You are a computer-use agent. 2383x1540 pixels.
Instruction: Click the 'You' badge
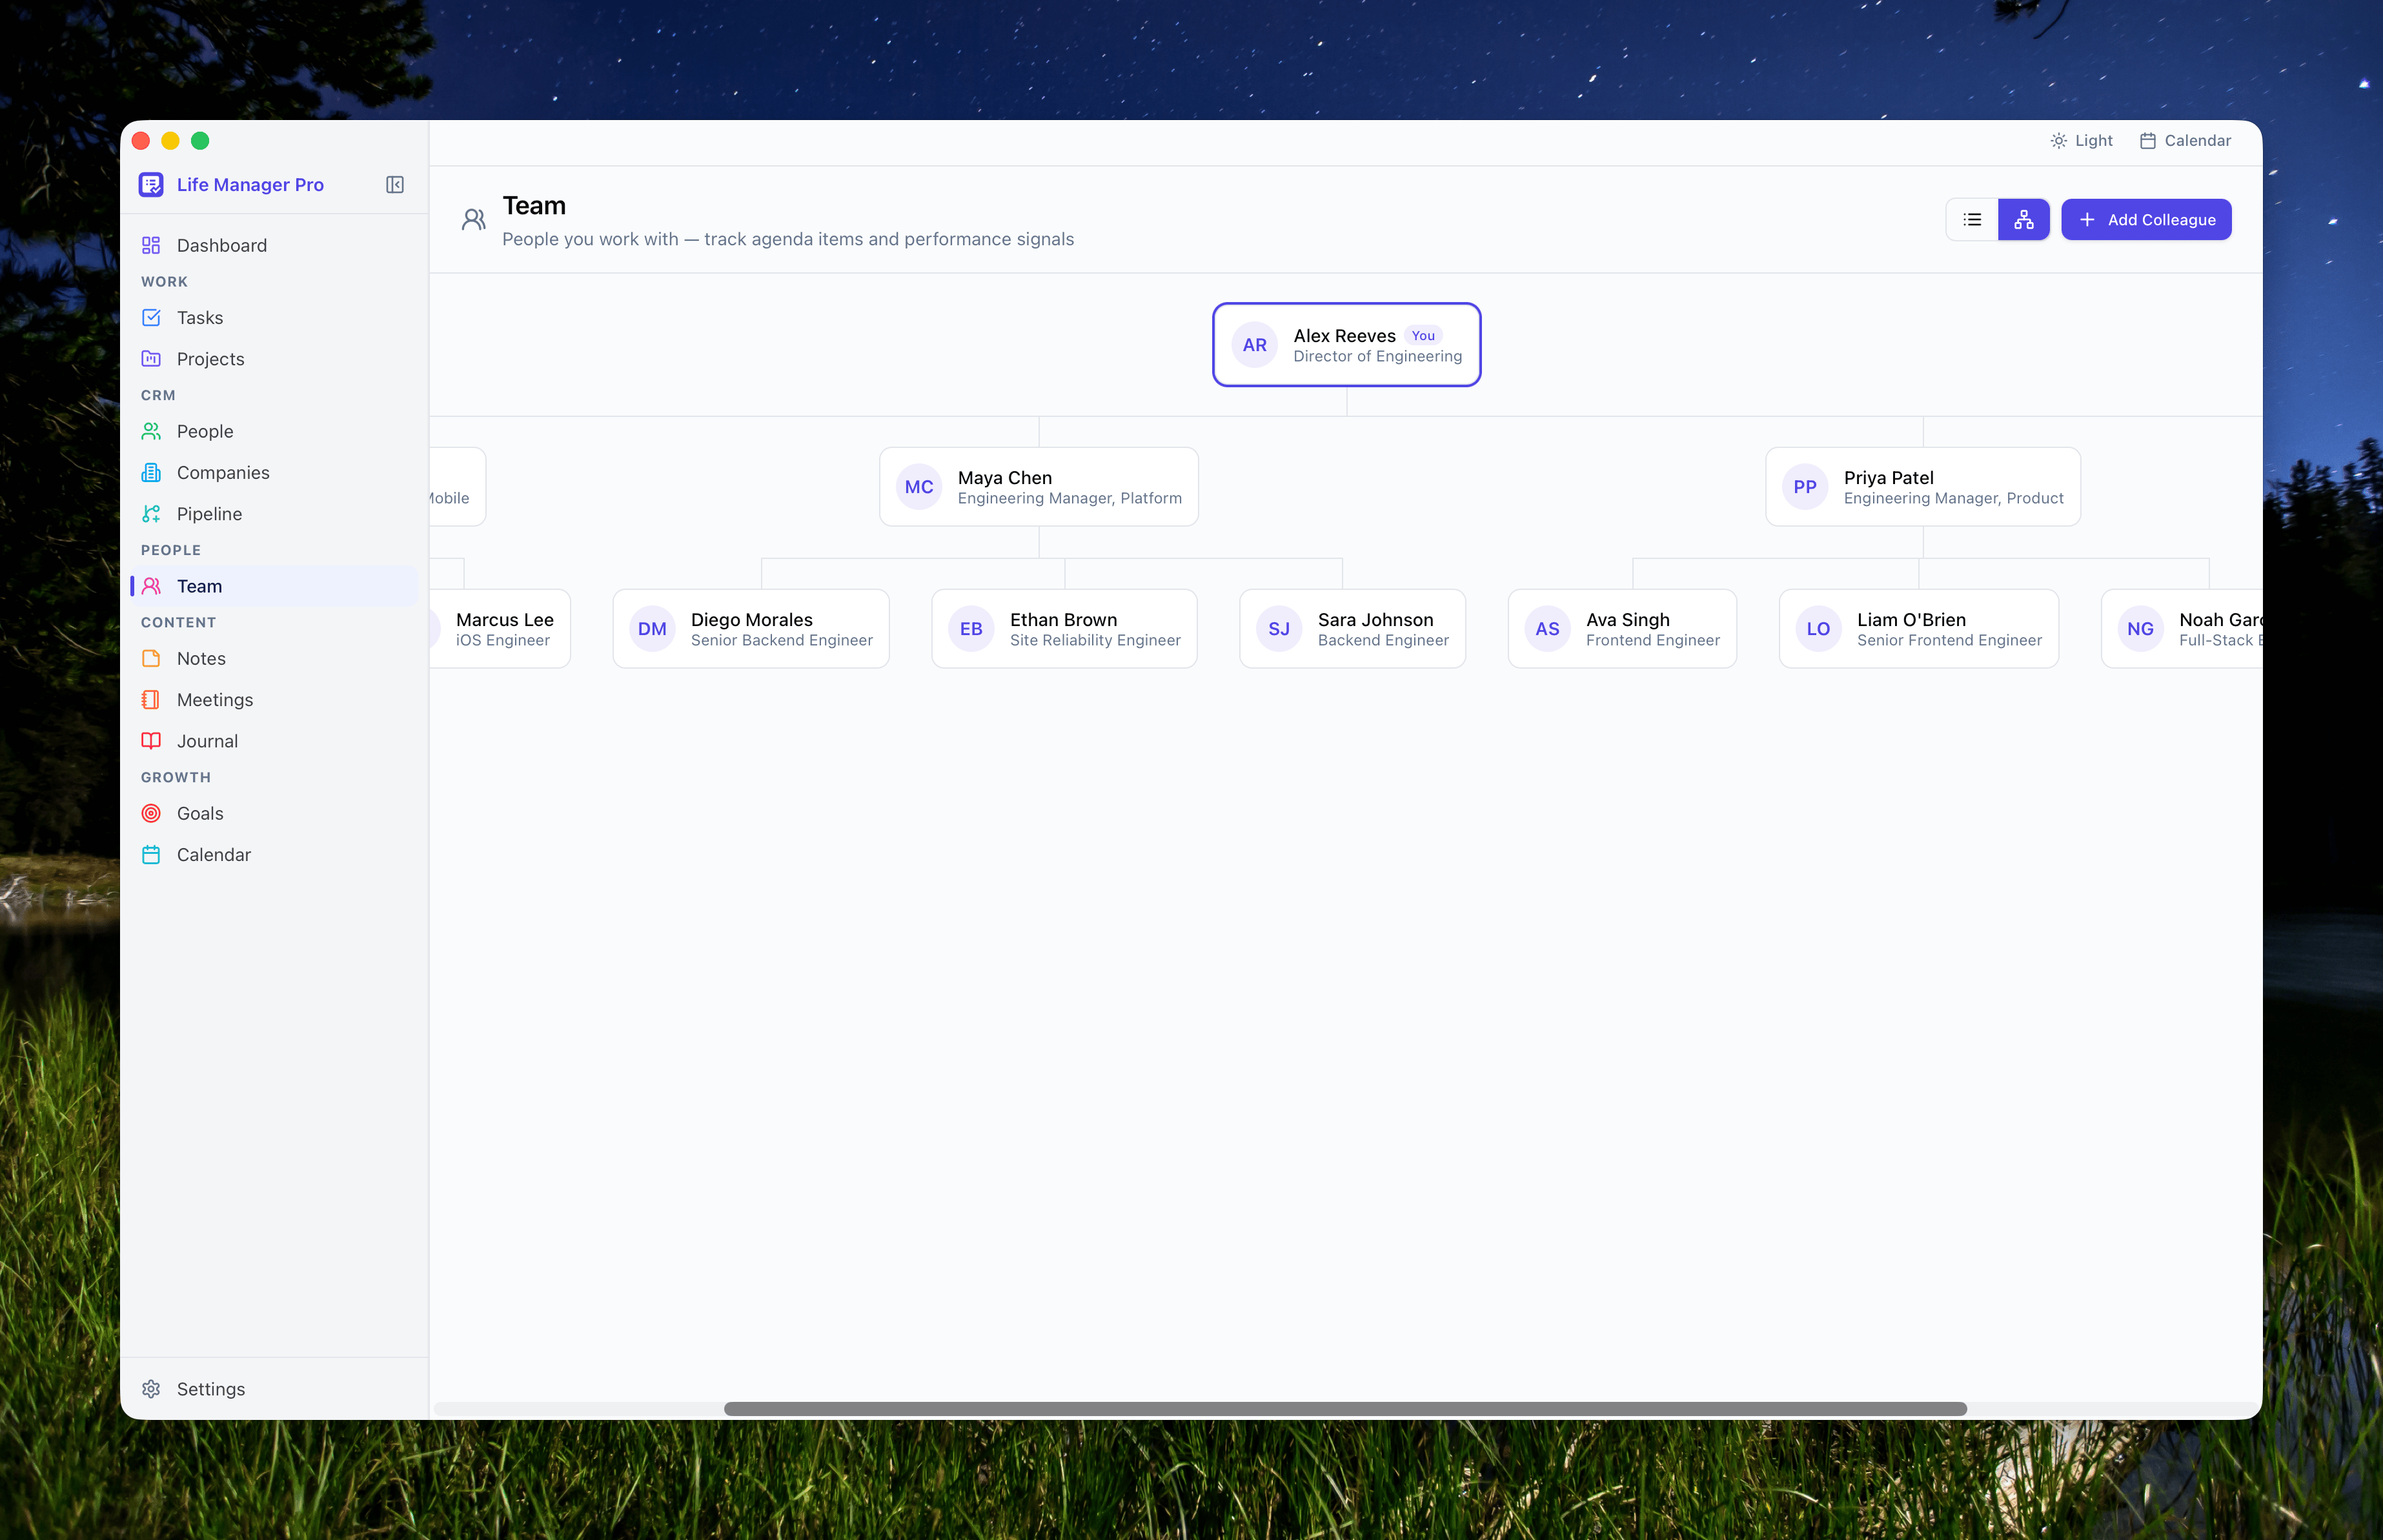(1423, 336)
